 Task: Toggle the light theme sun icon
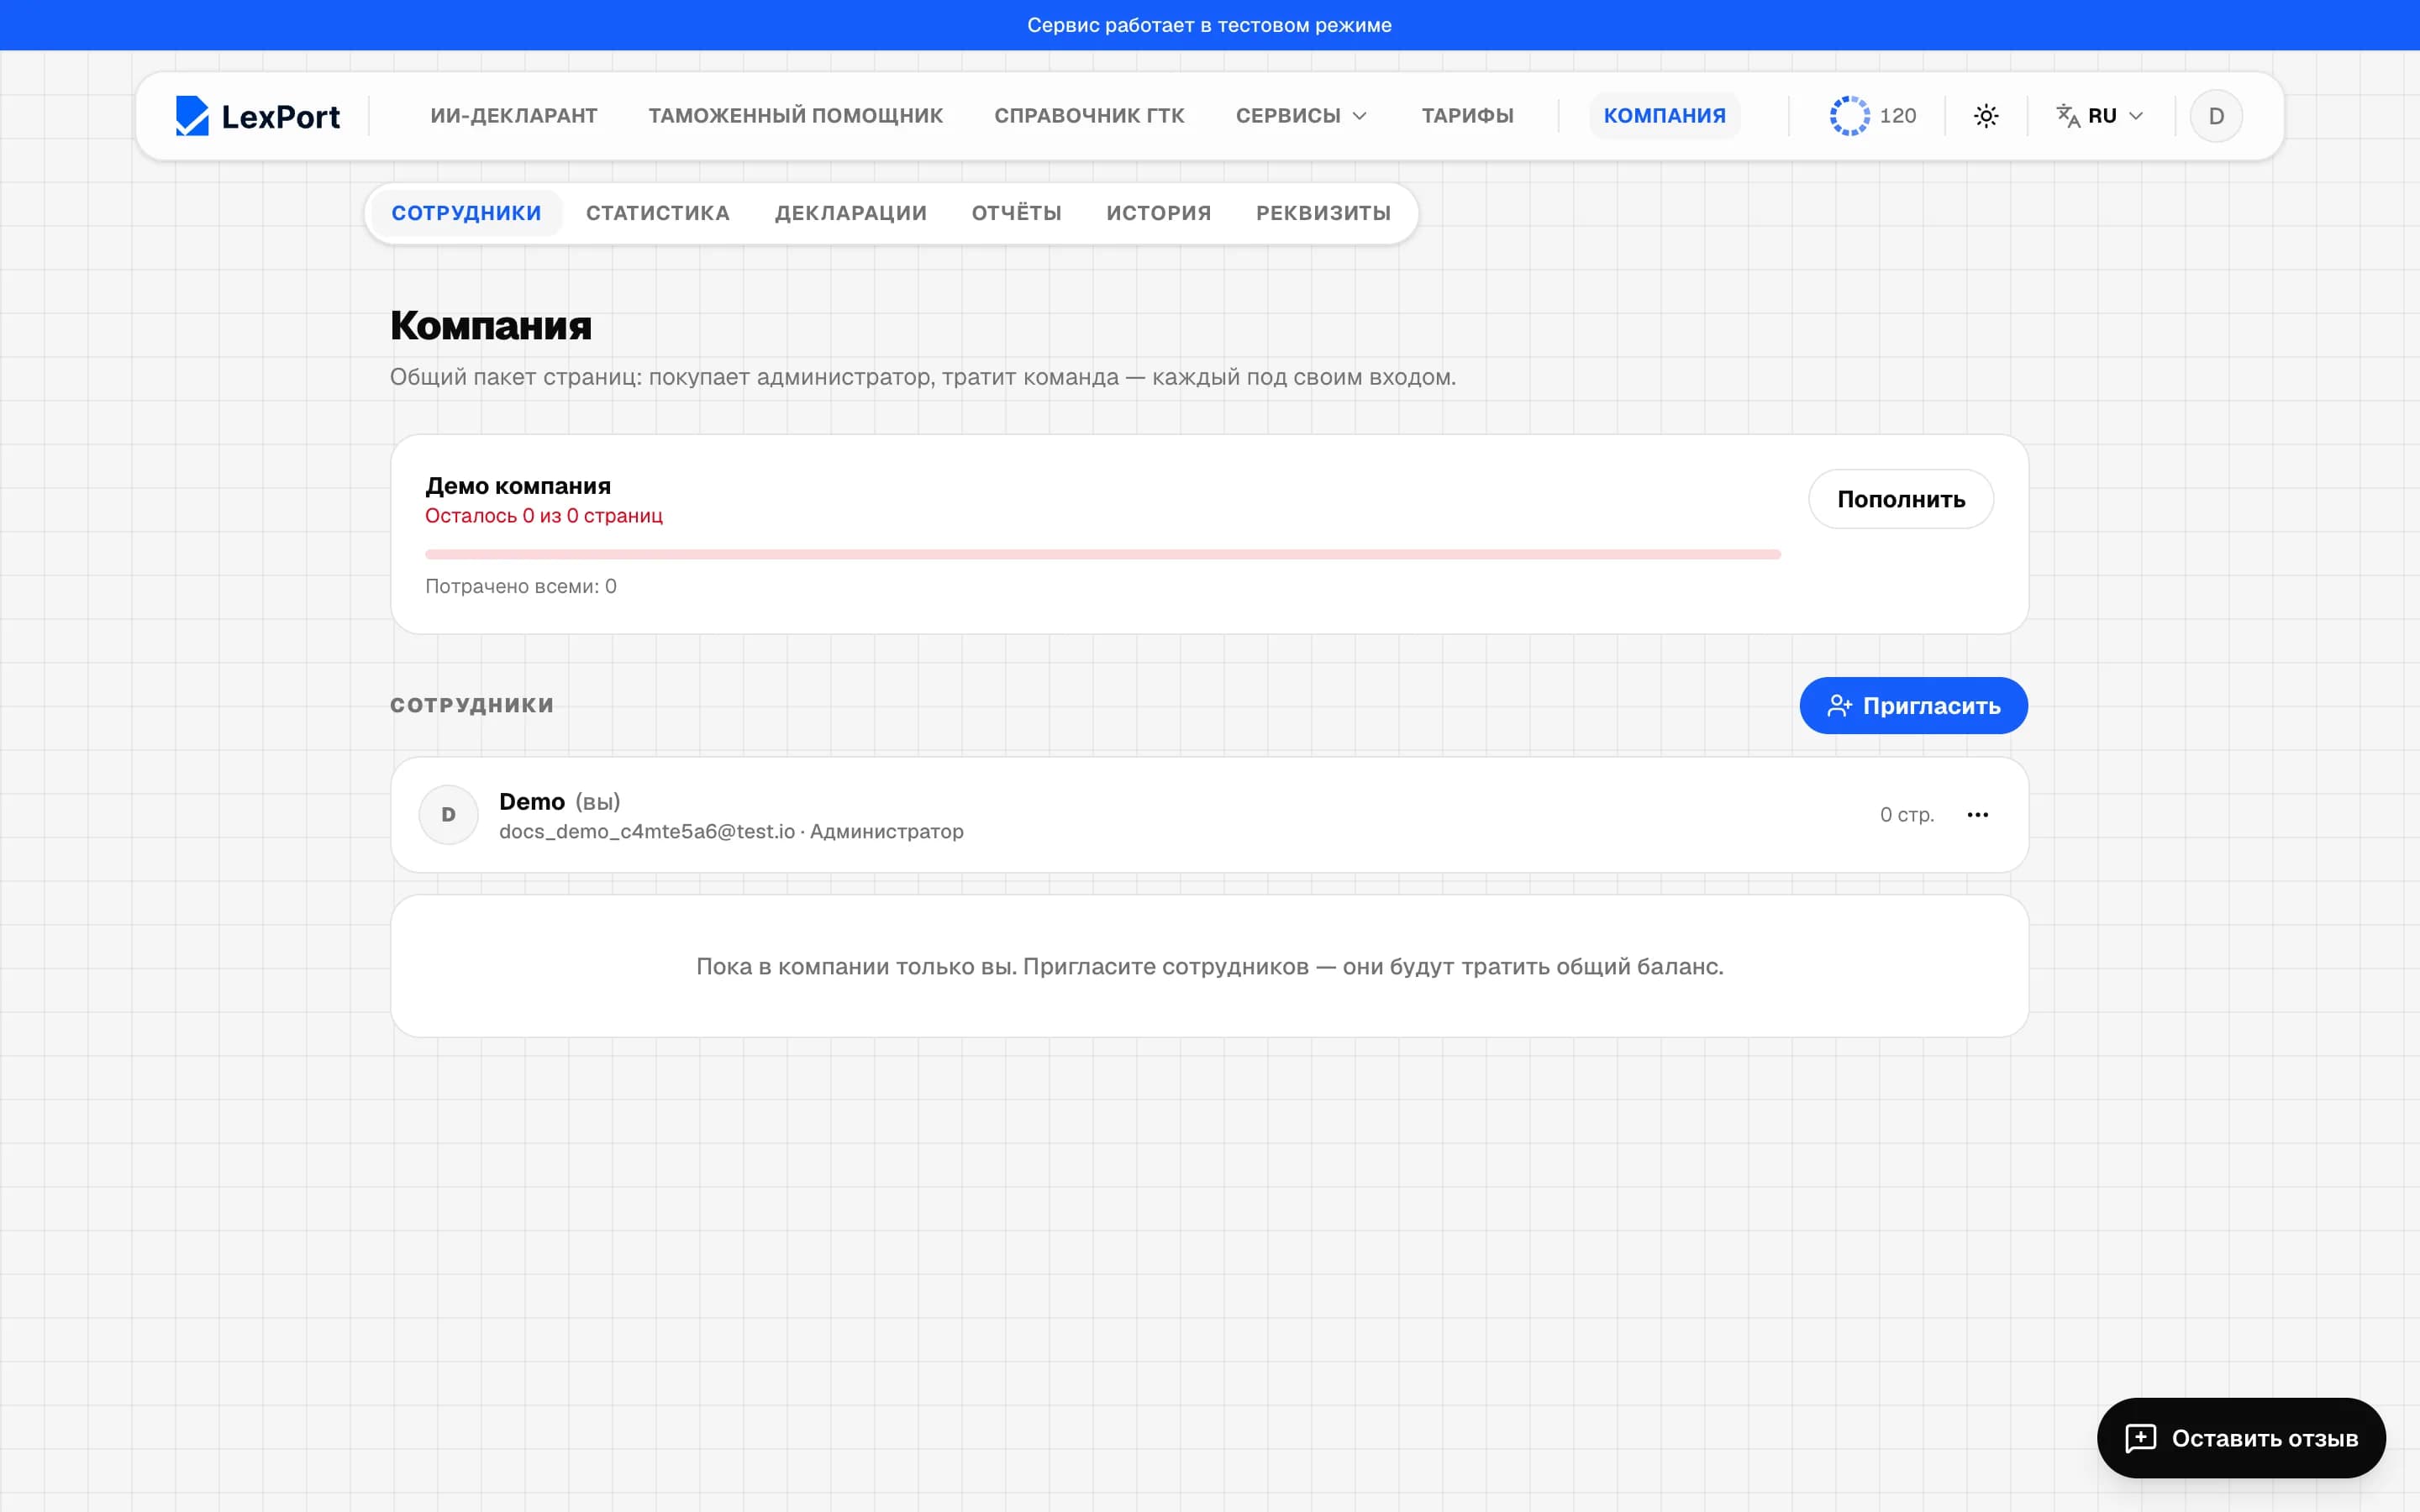(1986, 116)
